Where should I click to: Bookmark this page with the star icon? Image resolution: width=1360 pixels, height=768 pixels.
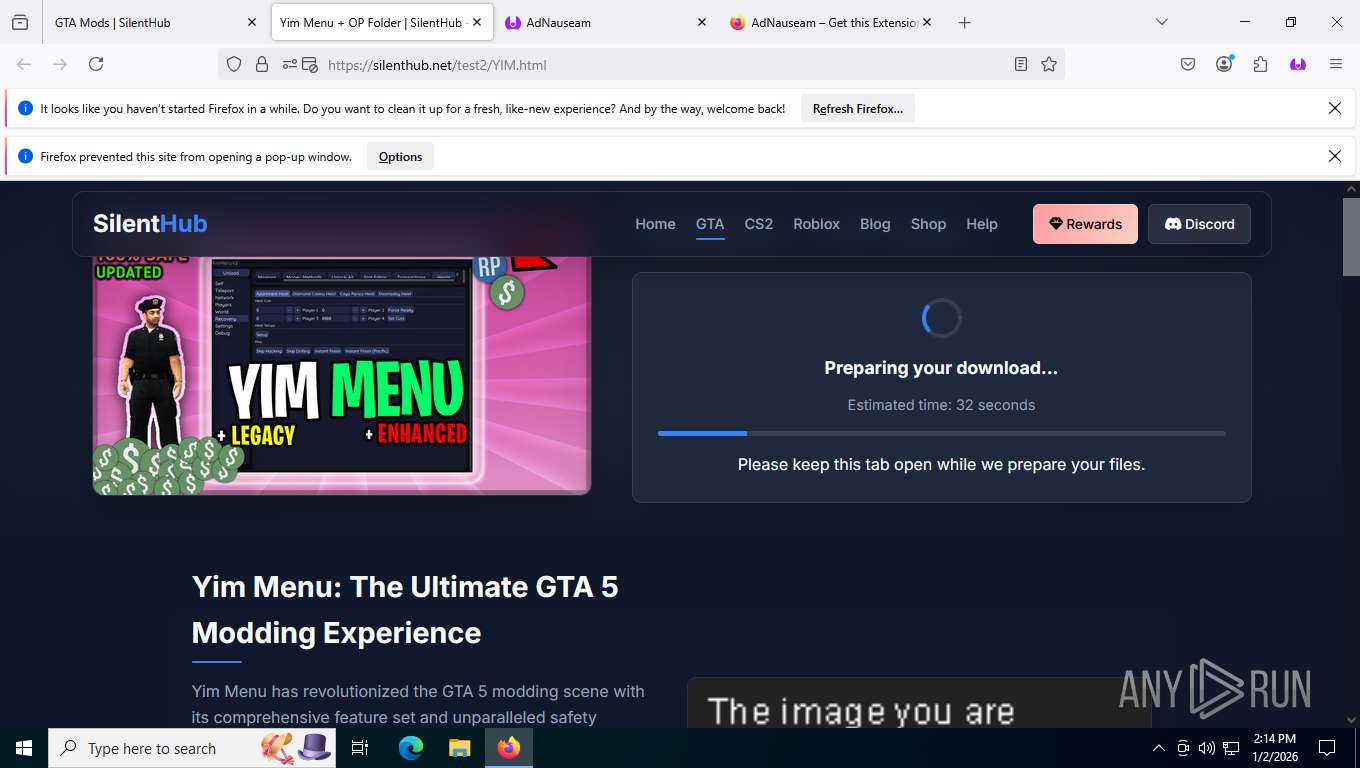[x=1048, y=64]
